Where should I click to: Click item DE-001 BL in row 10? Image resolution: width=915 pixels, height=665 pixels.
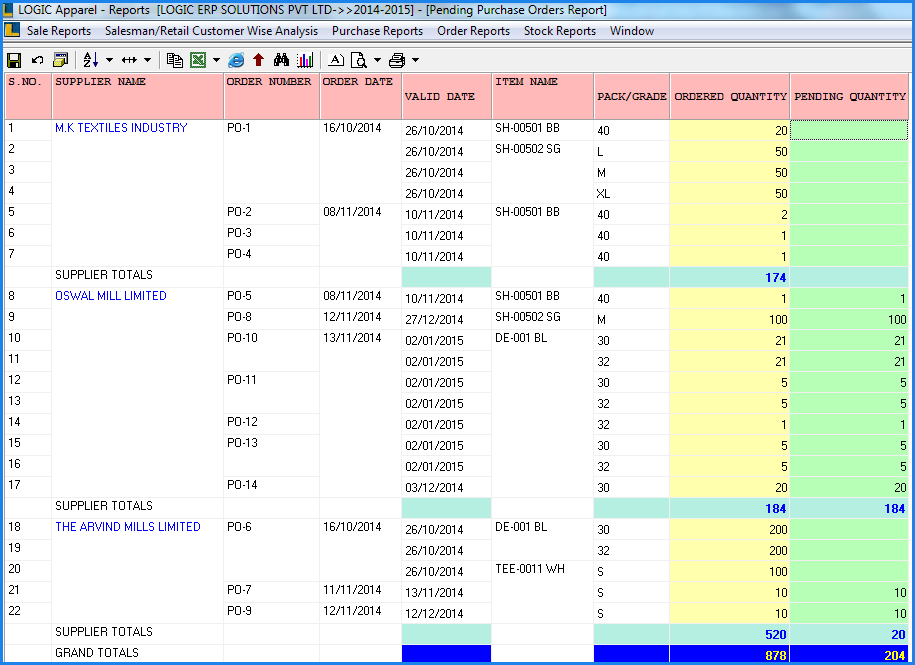521,338
